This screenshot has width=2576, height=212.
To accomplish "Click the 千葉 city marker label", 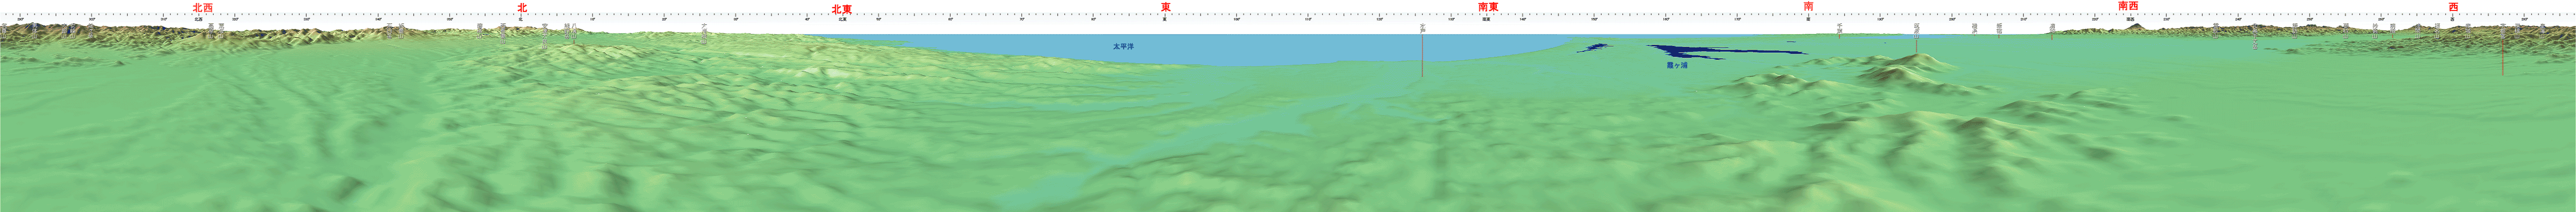I will pyautogui.click(x=1839, y=29).
